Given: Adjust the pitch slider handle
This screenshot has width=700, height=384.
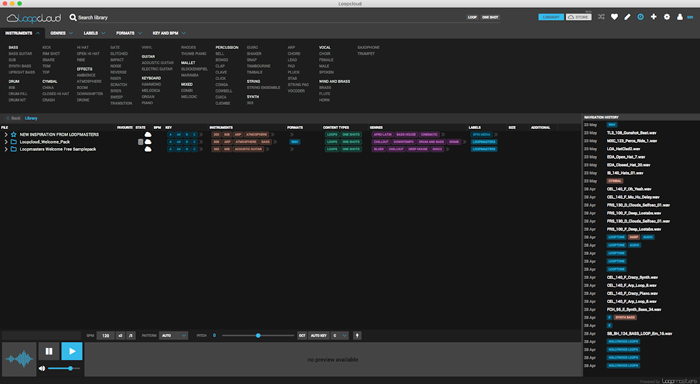Looking at the screenshot, I should click(x=258, y=335).
